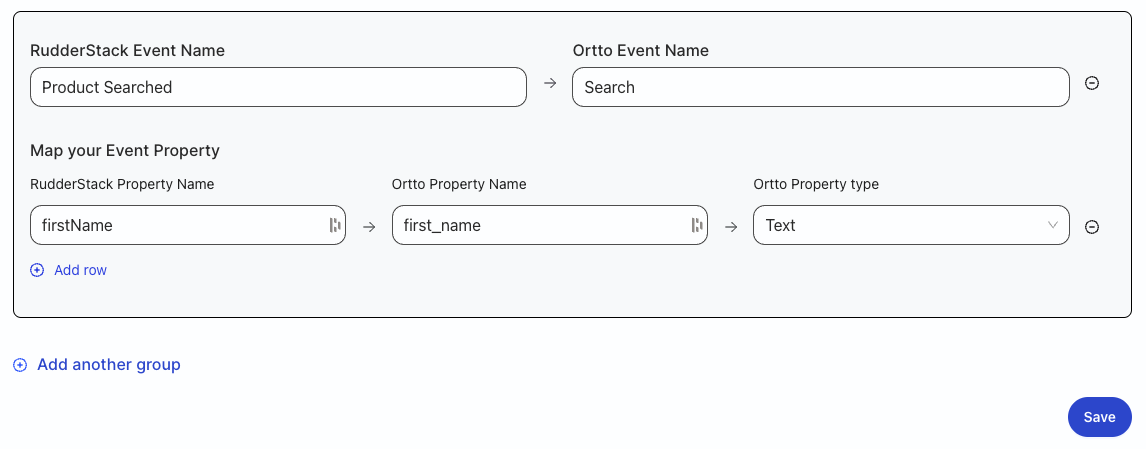
Task: Click the 'RudderStack Property Name' label
Action: 122,184
